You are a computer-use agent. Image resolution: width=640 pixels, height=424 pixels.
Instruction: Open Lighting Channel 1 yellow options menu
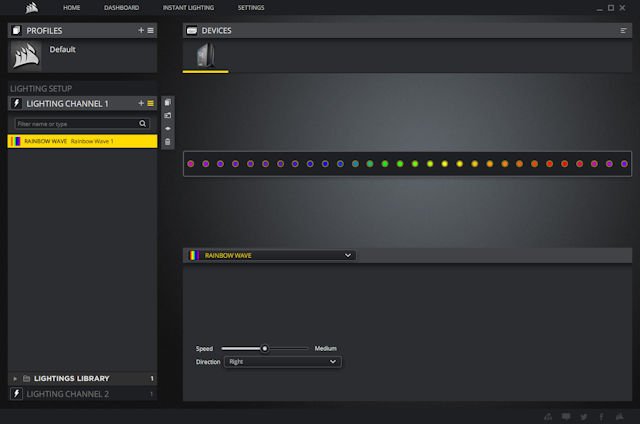(x=151, y=104)
